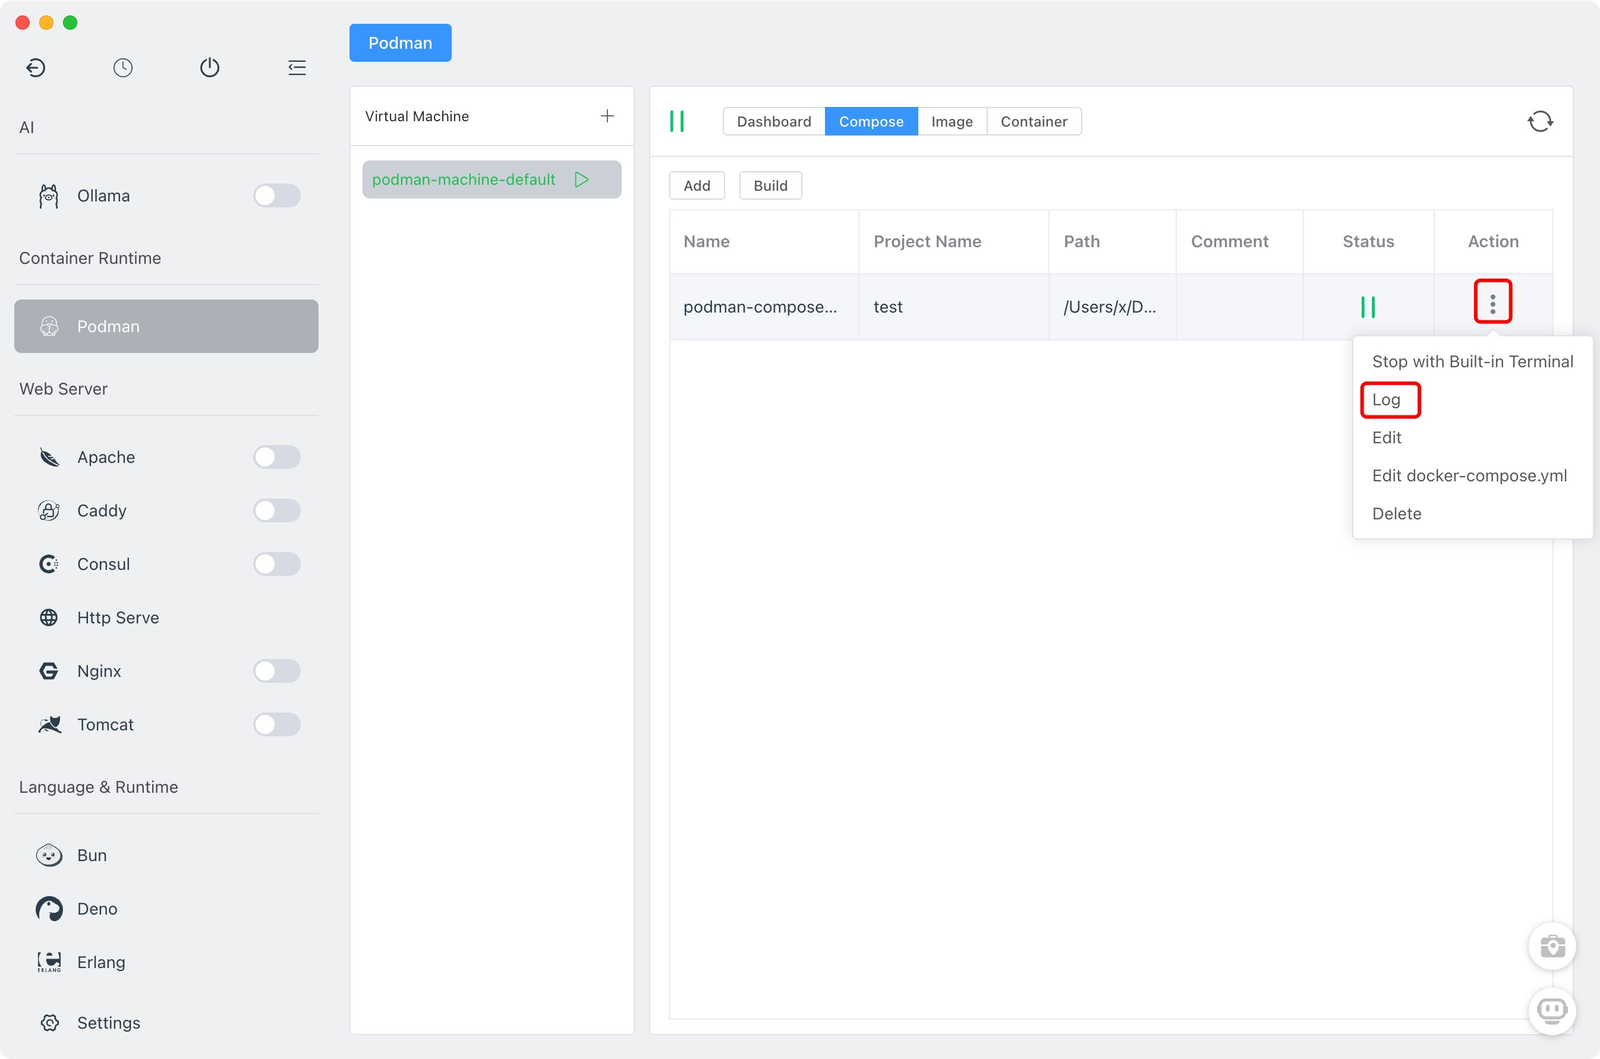Click the plus icon to add virtual machine
Image resolution: width=1600 pixels, height=1059 pixels.
[607, 116]
